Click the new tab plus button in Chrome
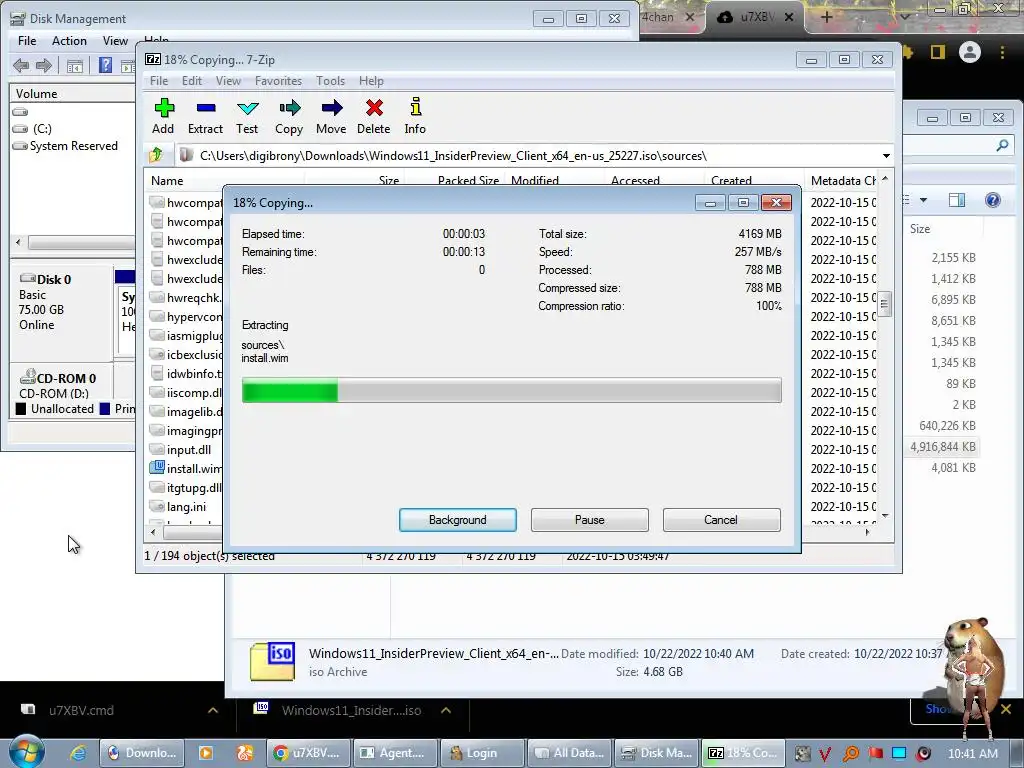The width and height of the screenshot is (1024, 768). [x=826, y=17]
